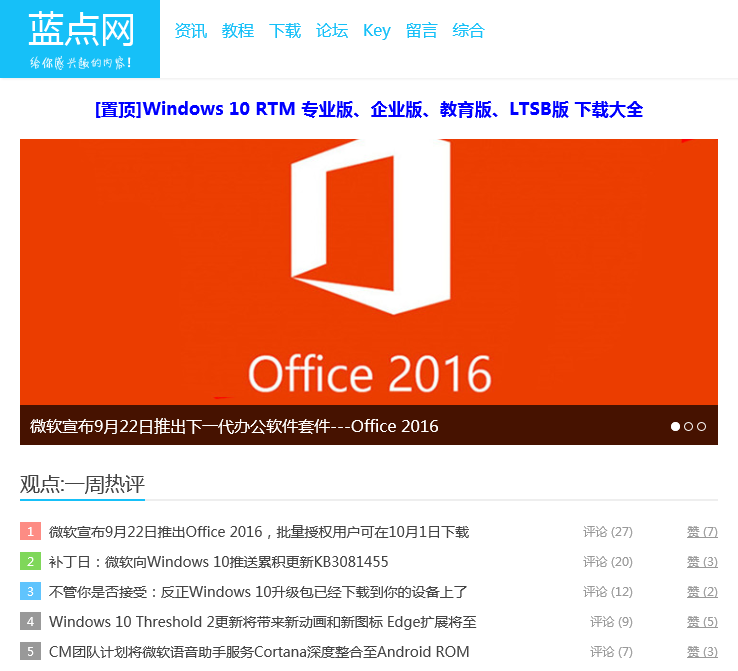
Task: Click the Office 2016 banner image
Action: 369,272
